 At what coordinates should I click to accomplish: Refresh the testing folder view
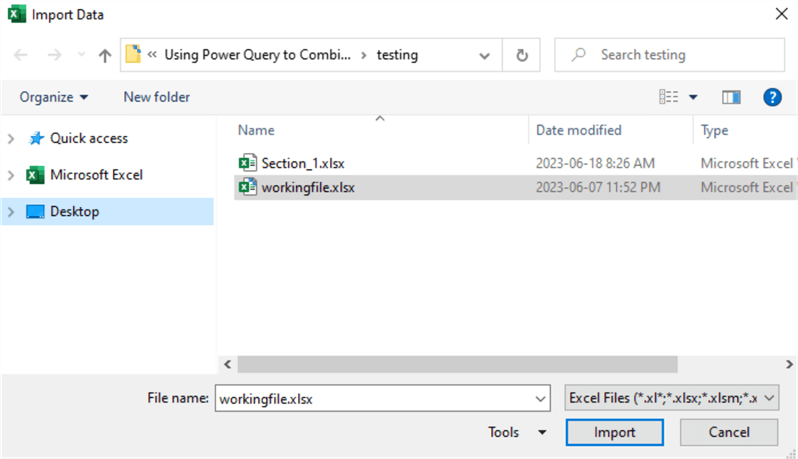point(522,55)
